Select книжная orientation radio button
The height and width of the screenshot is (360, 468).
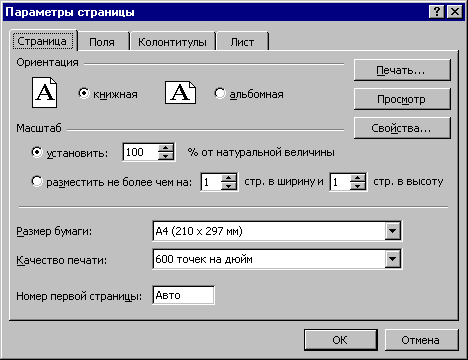[84, 93]
